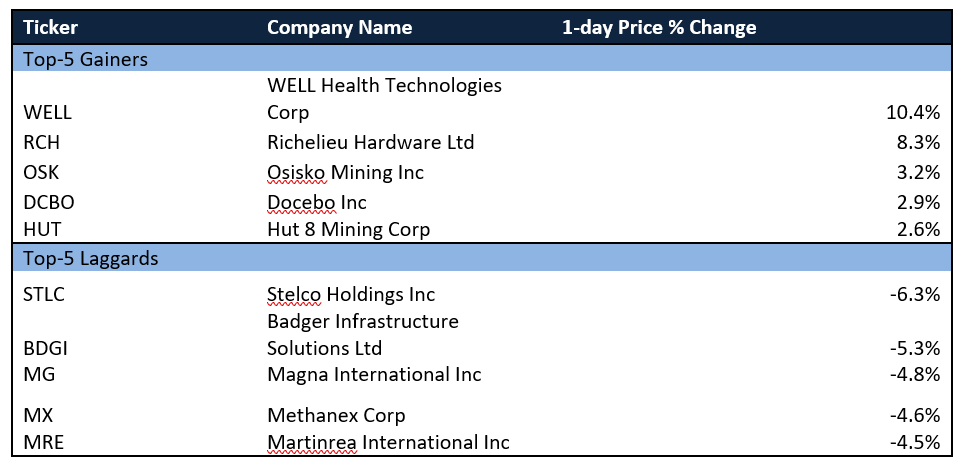Select the Methanex Corp company name
This screenshot has height=458, width=962.
pyautogui.click(x=336, y=415)
